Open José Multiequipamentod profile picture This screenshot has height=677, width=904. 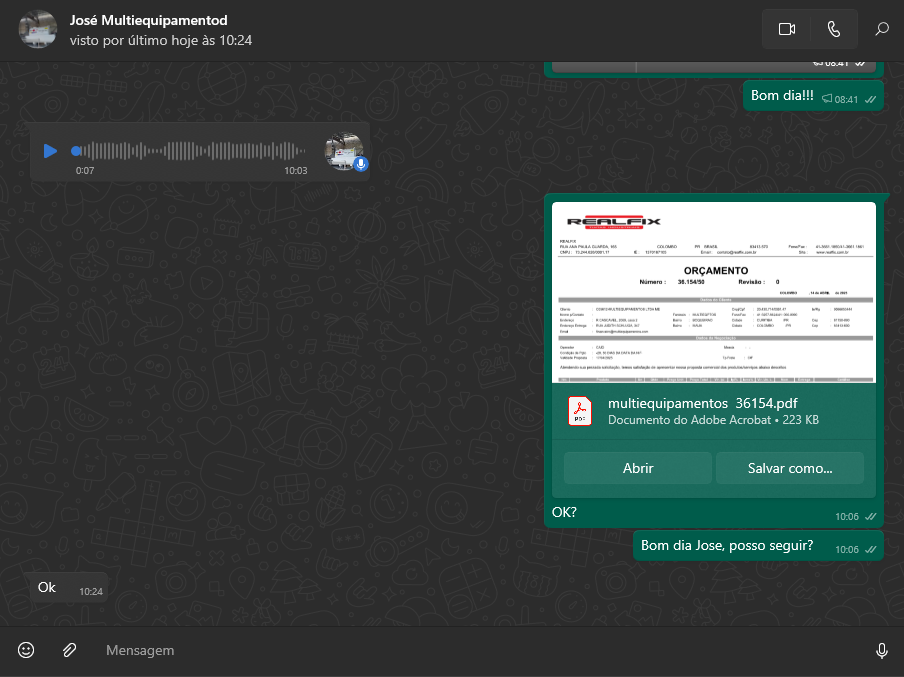click(x=37, y=30)
